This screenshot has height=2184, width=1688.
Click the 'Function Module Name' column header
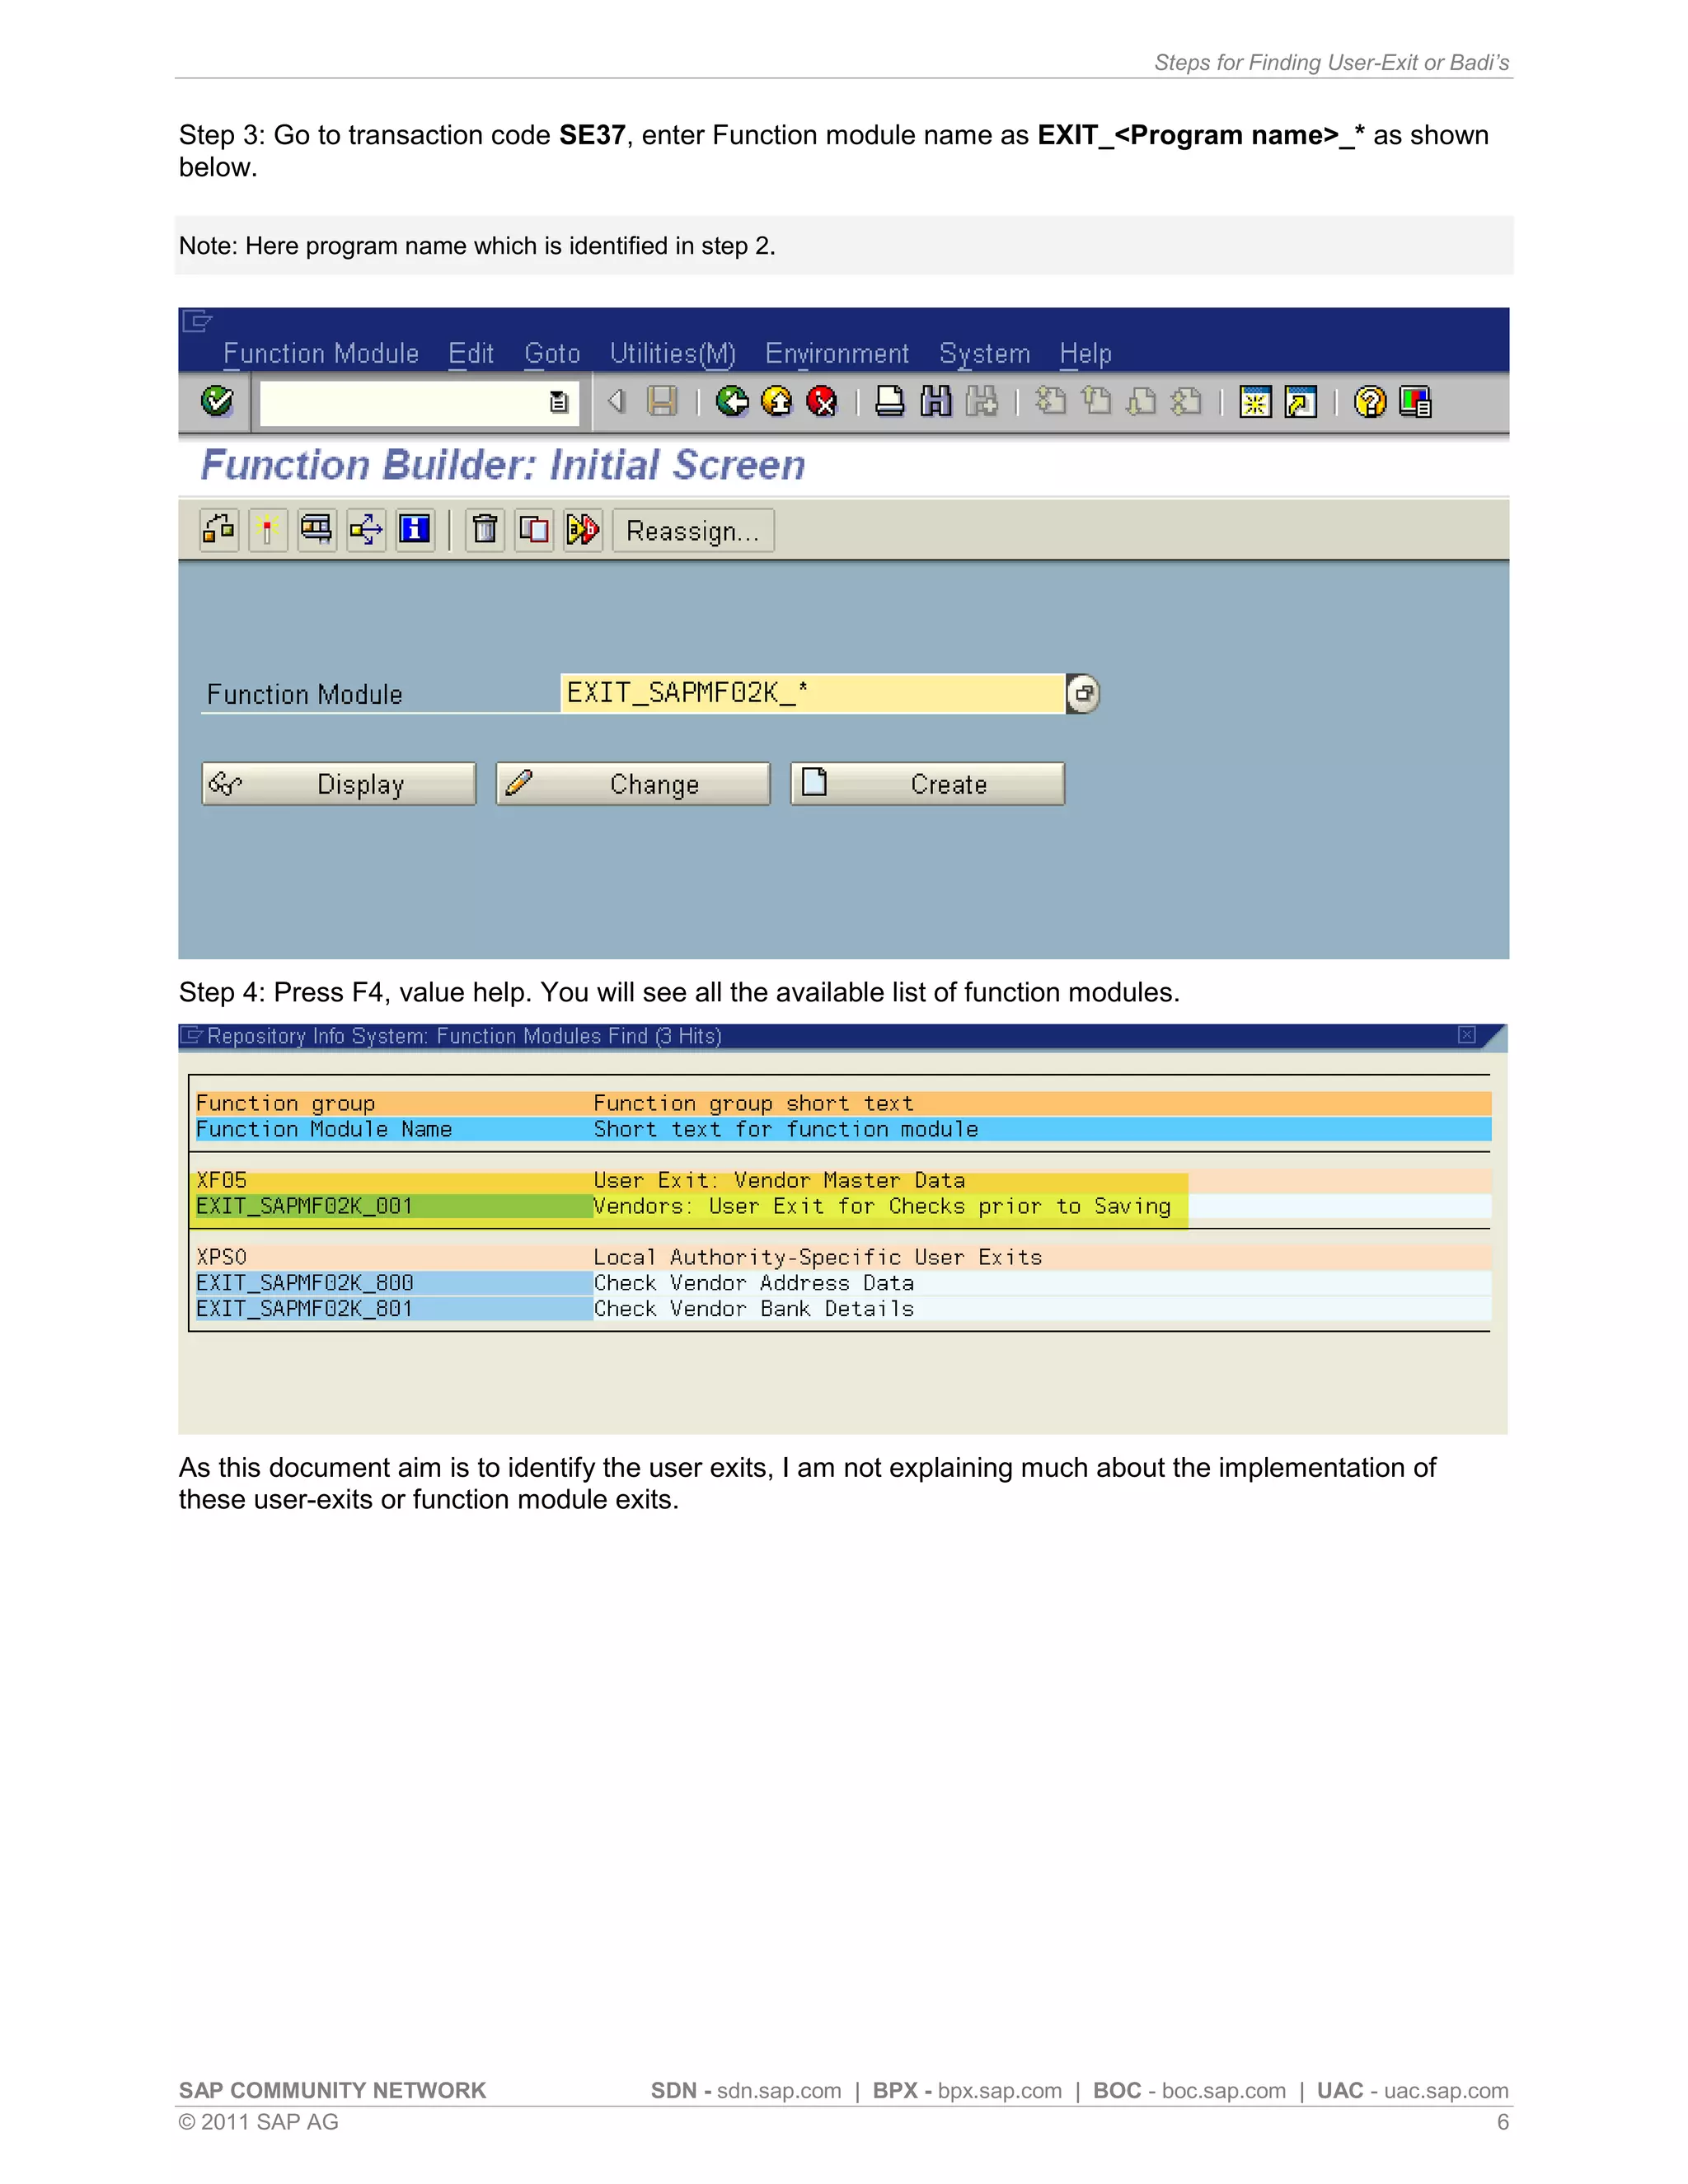(324, 1129)
